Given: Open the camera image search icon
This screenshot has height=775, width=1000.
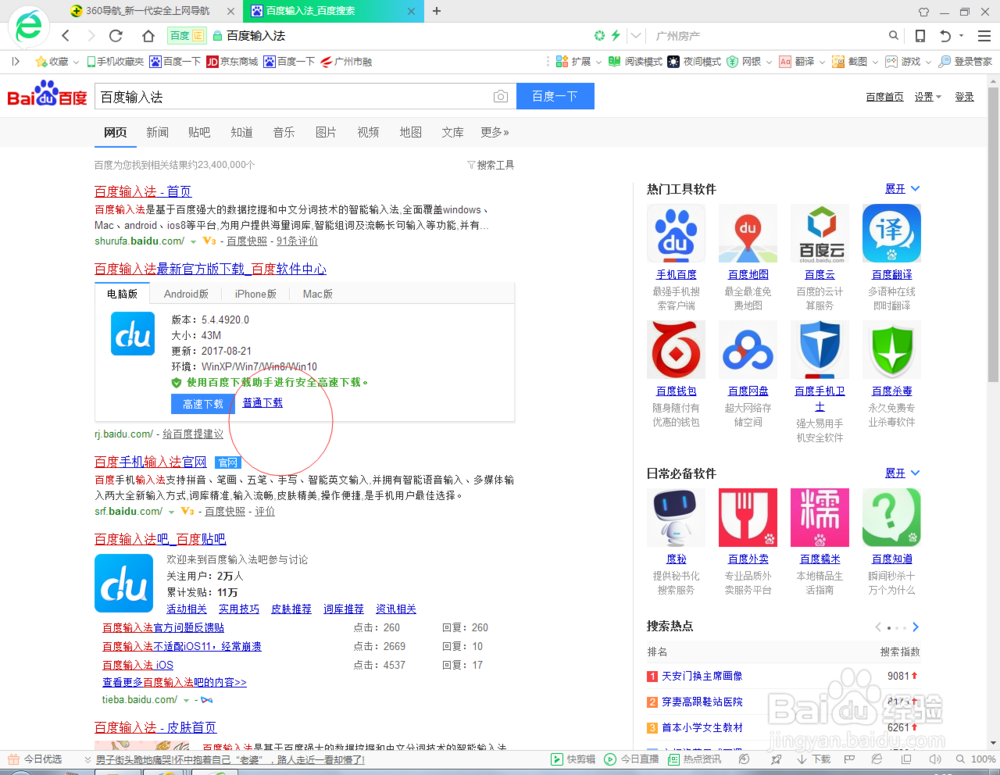Looking at the screenshot, I should click(501, 96).
